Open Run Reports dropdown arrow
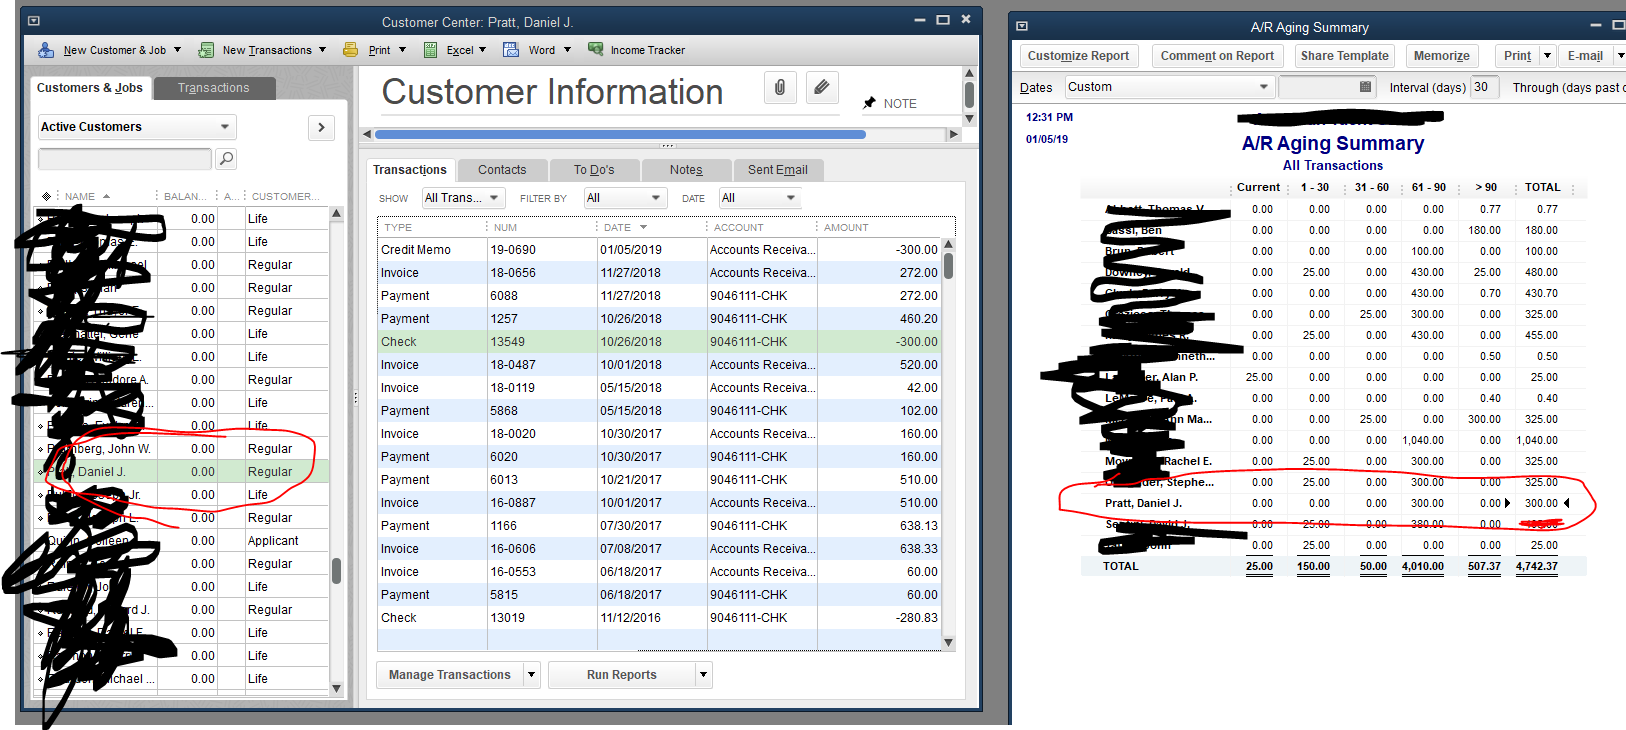This screenshot has height=730, width=1626. pyautogui.click(x=704, y=675)
